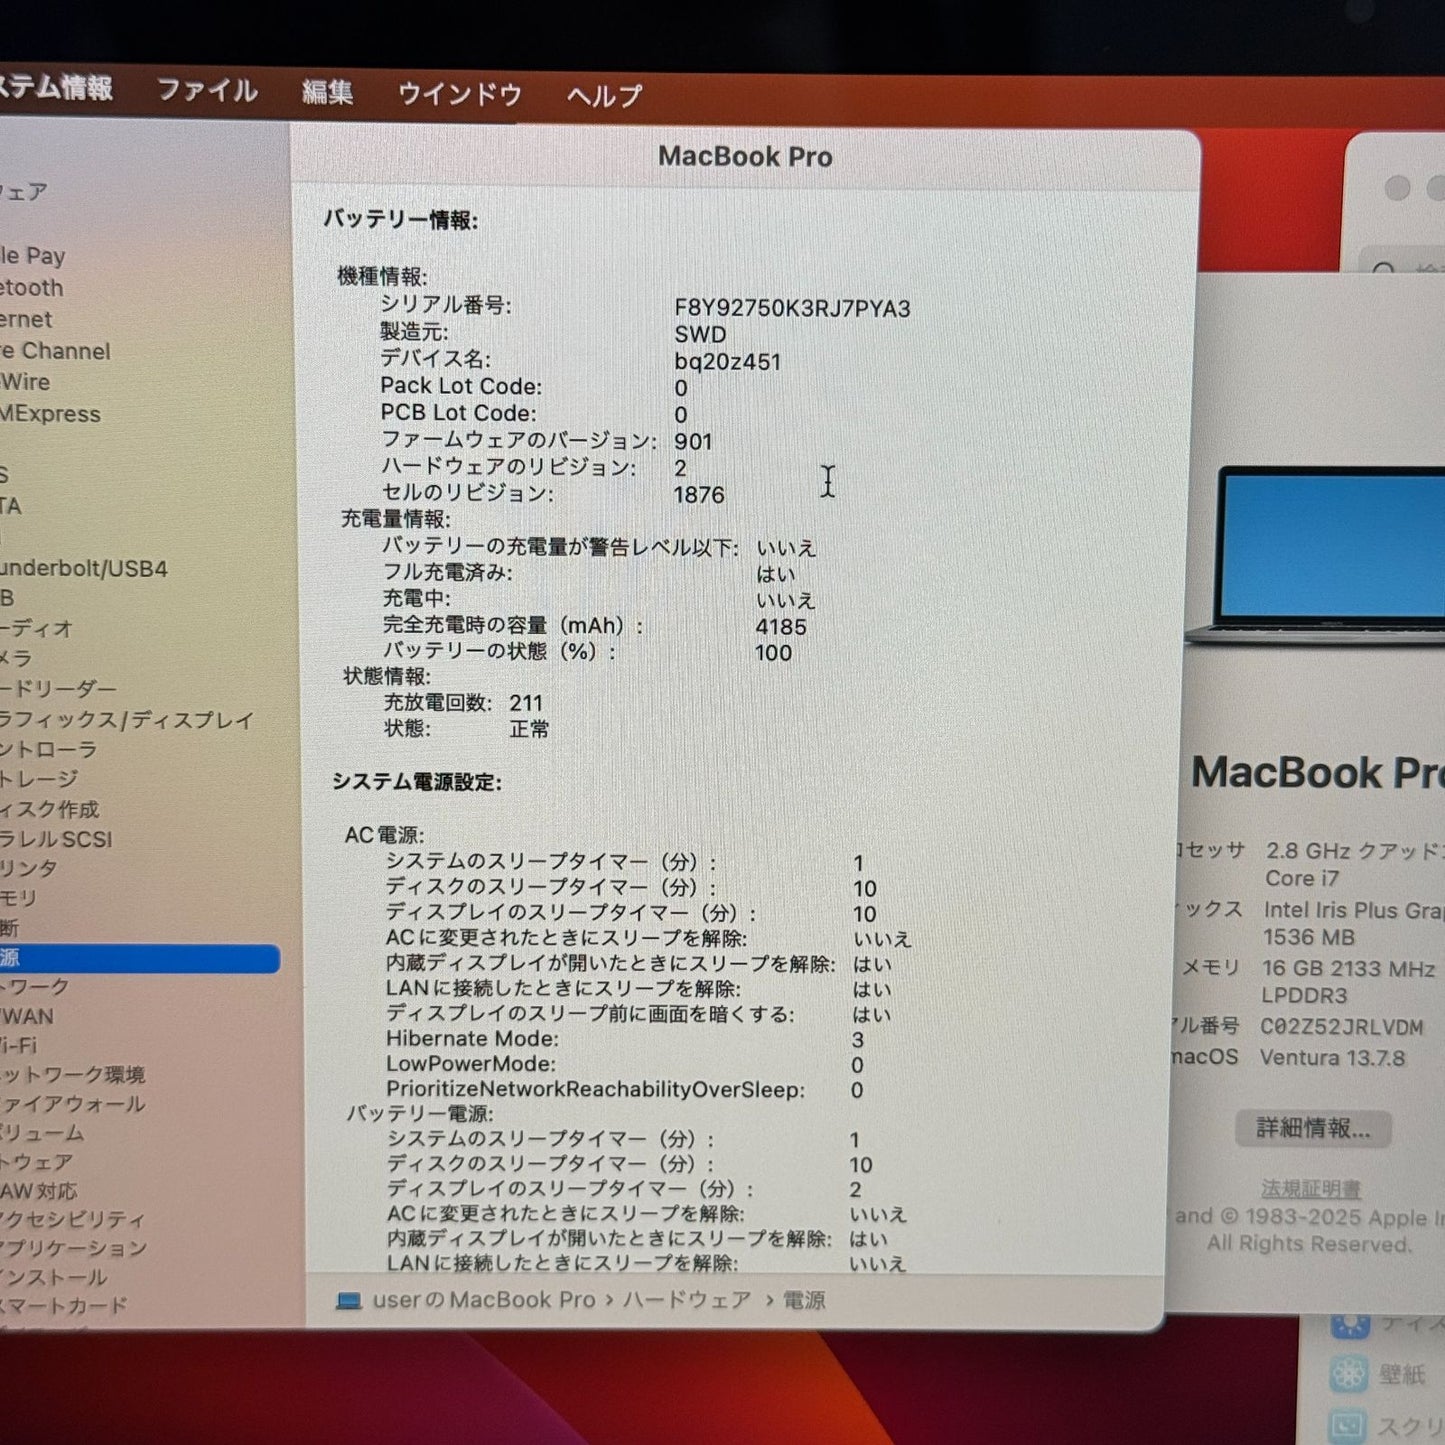This screenshot has height=1445, width=1445.
Task: Click システム電源設定 section heading
Action: click(x=417, y=782)
